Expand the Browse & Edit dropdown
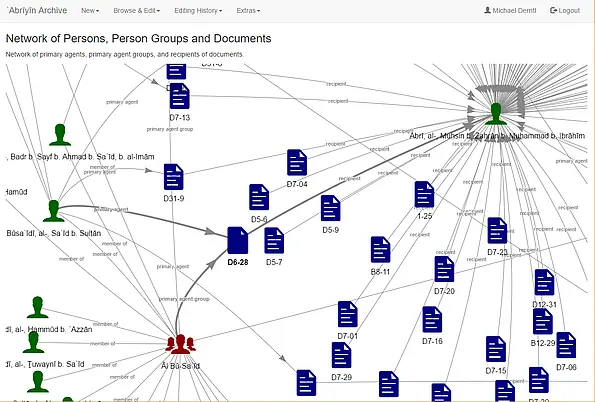595x402 pixels. tap(137, 11)
